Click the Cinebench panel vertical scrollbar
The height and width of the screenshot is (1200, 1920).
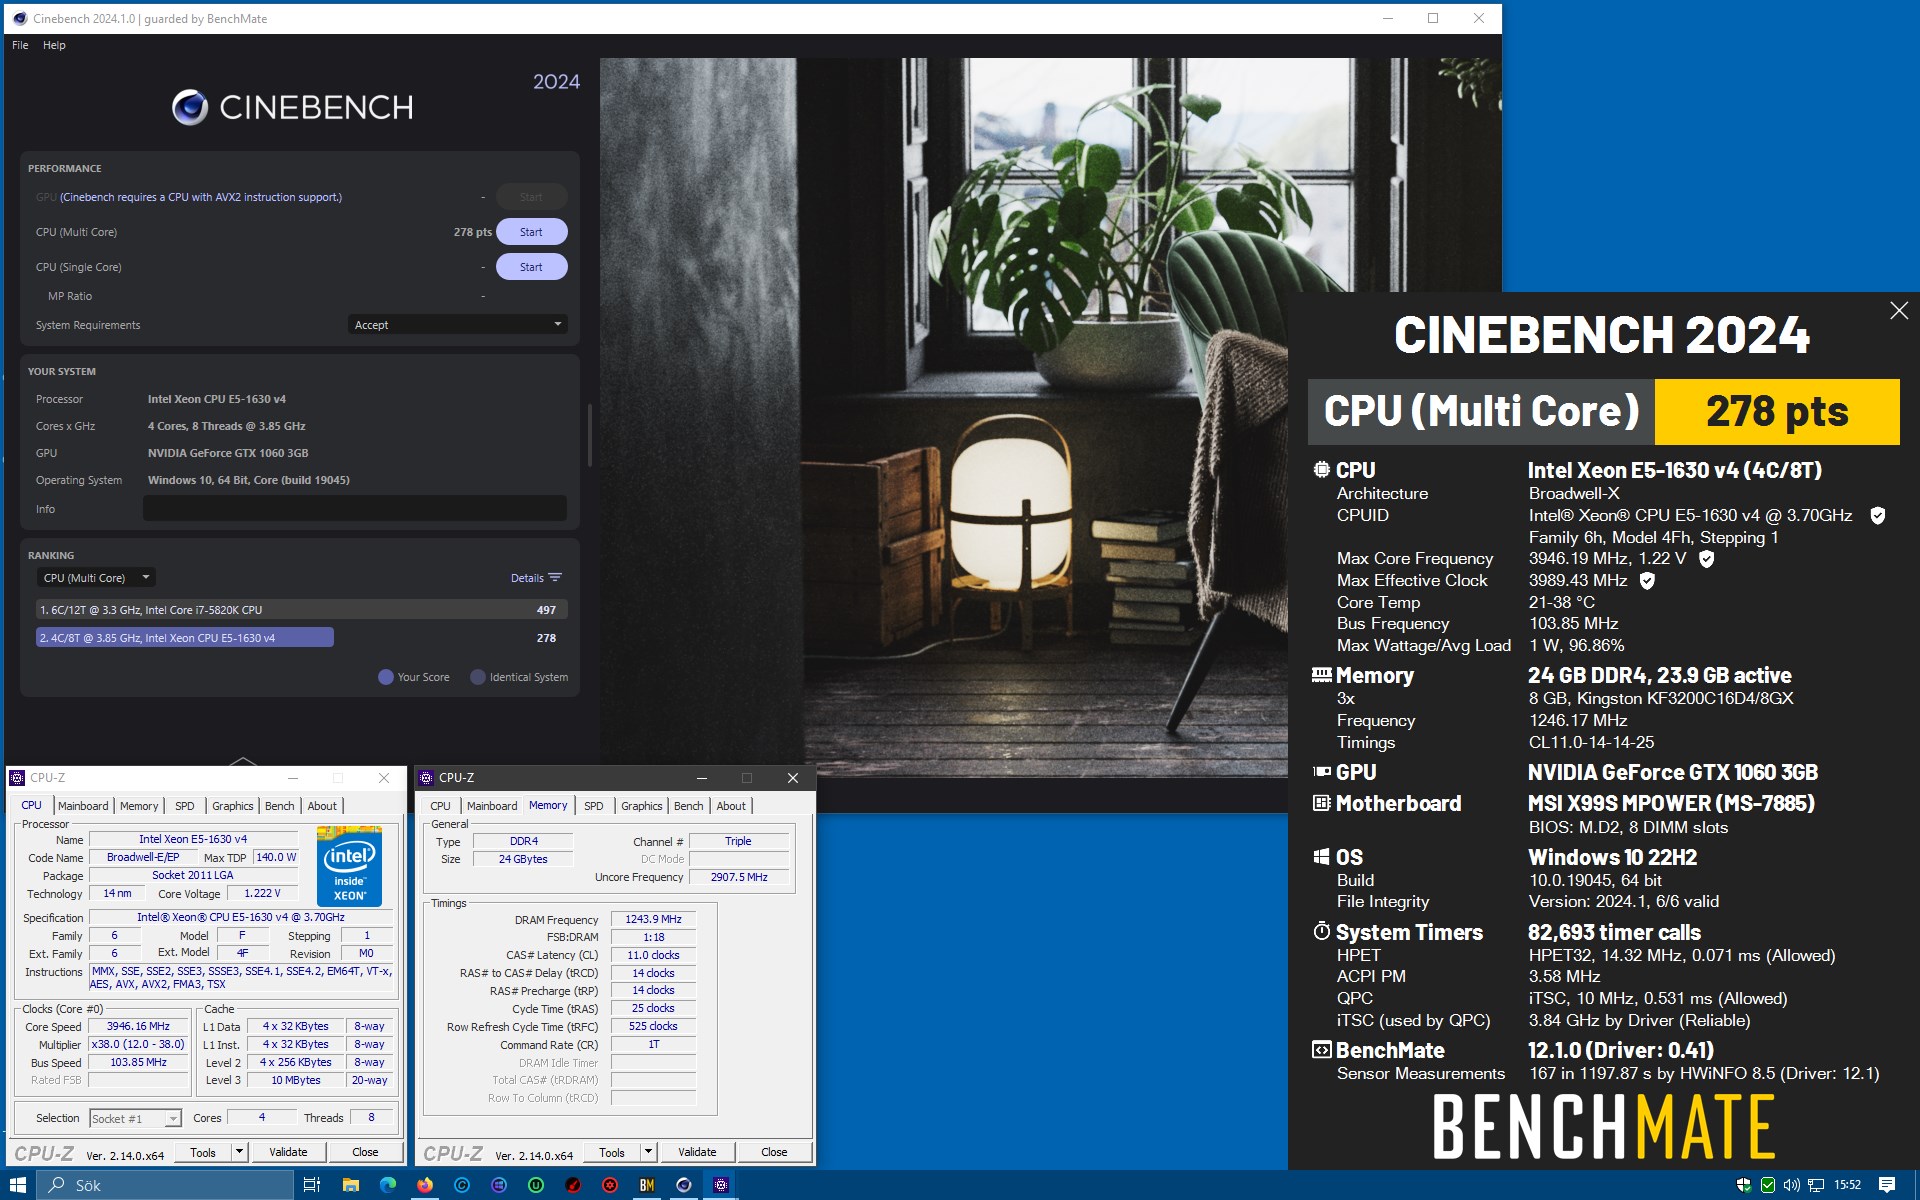pyautogui.click(x=590, y=435)
